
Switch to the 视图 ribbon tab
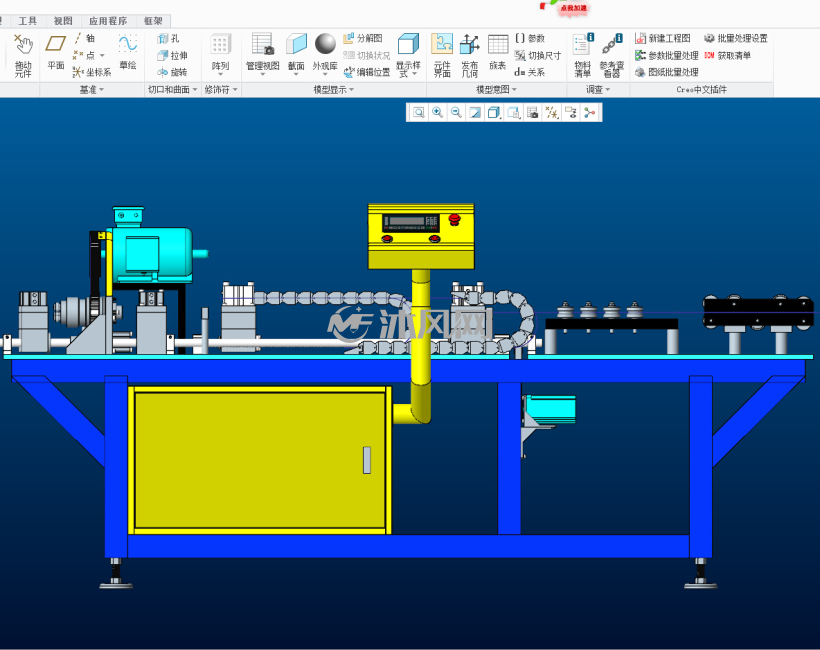63,21
